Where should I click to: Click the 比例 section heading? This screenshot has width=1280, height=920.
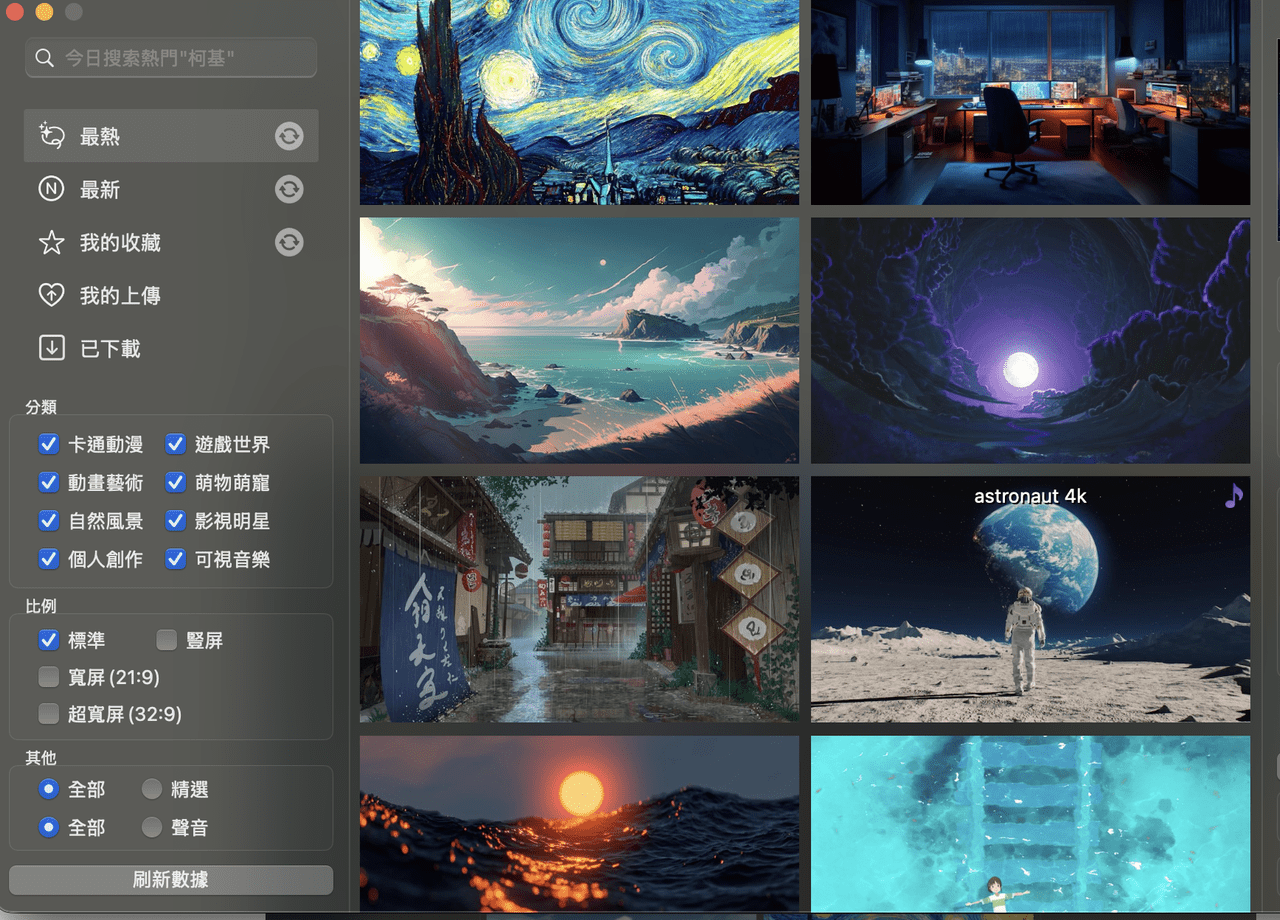pos(41,606)
